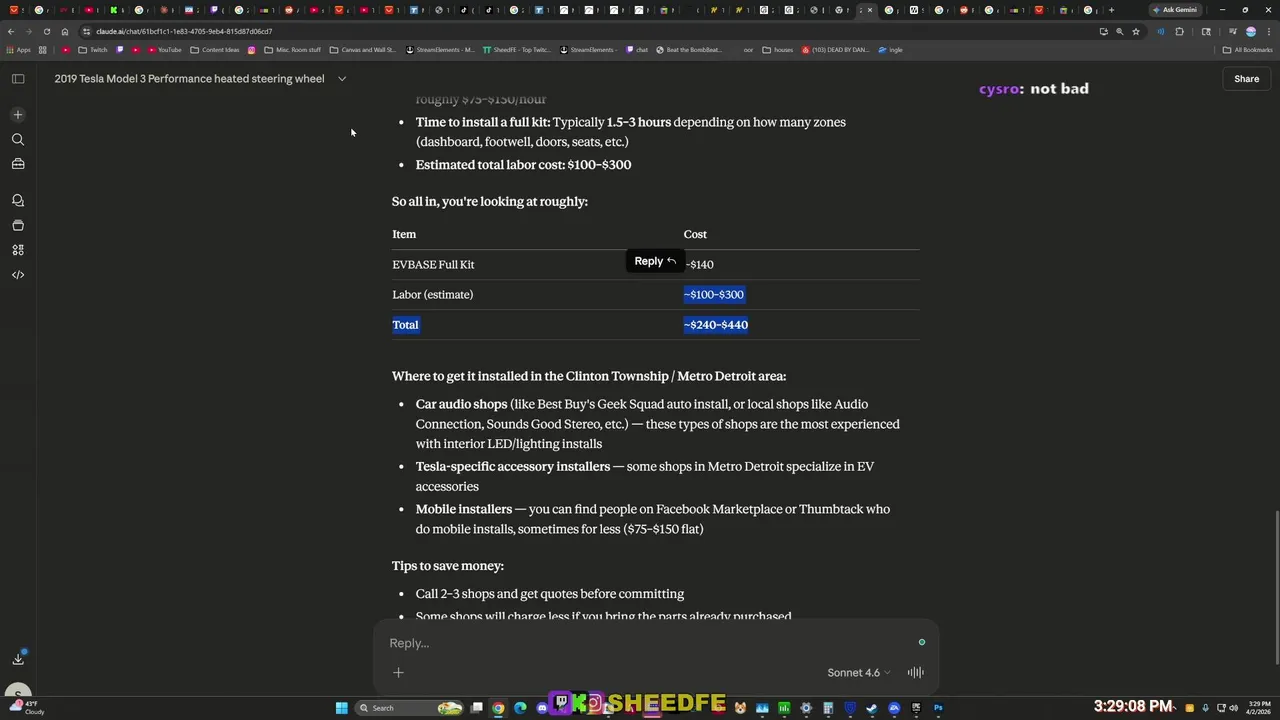The width and height of the screenshot is (1280, 720).
Task: Open the Code icon in sidebar
Action: [18, 274]
